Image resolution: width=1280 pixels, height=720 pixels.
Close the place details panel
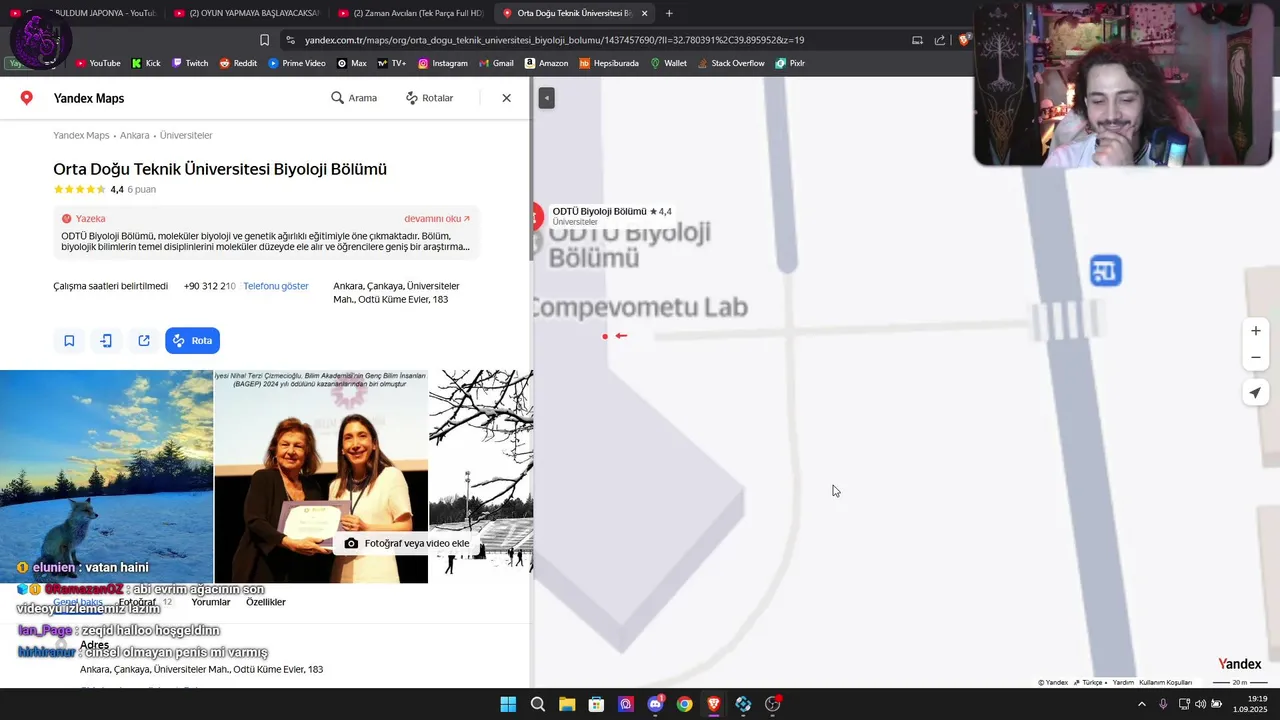coord(506,98)
